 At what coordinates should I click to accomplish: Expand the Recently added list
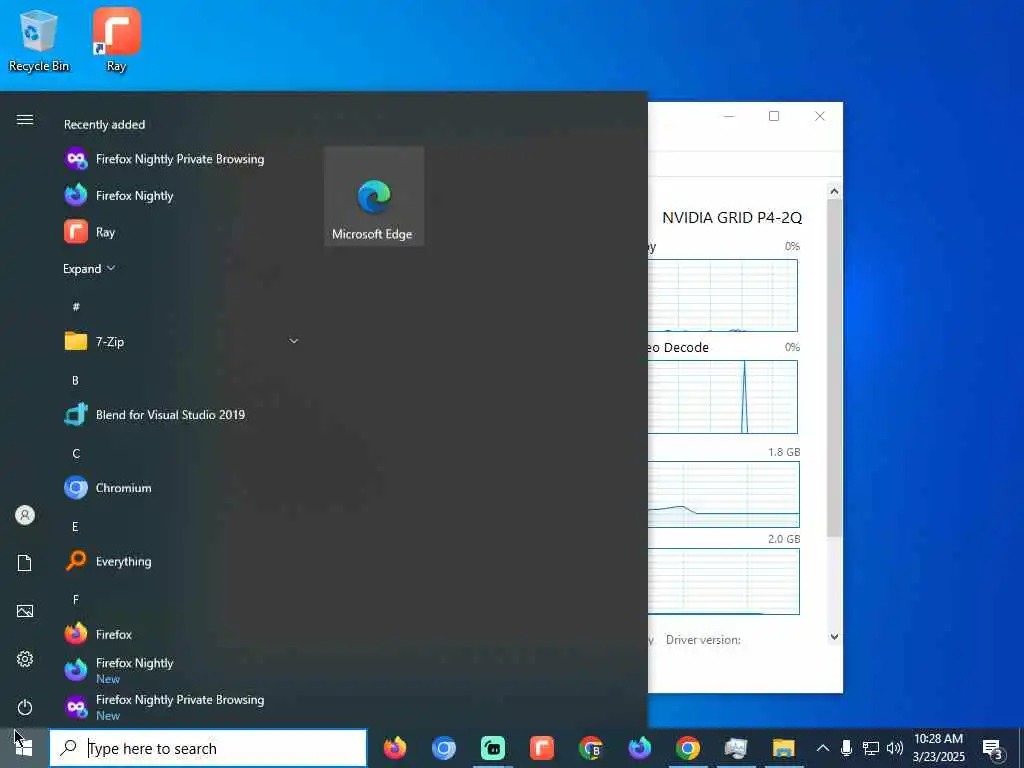pos(89,268)
